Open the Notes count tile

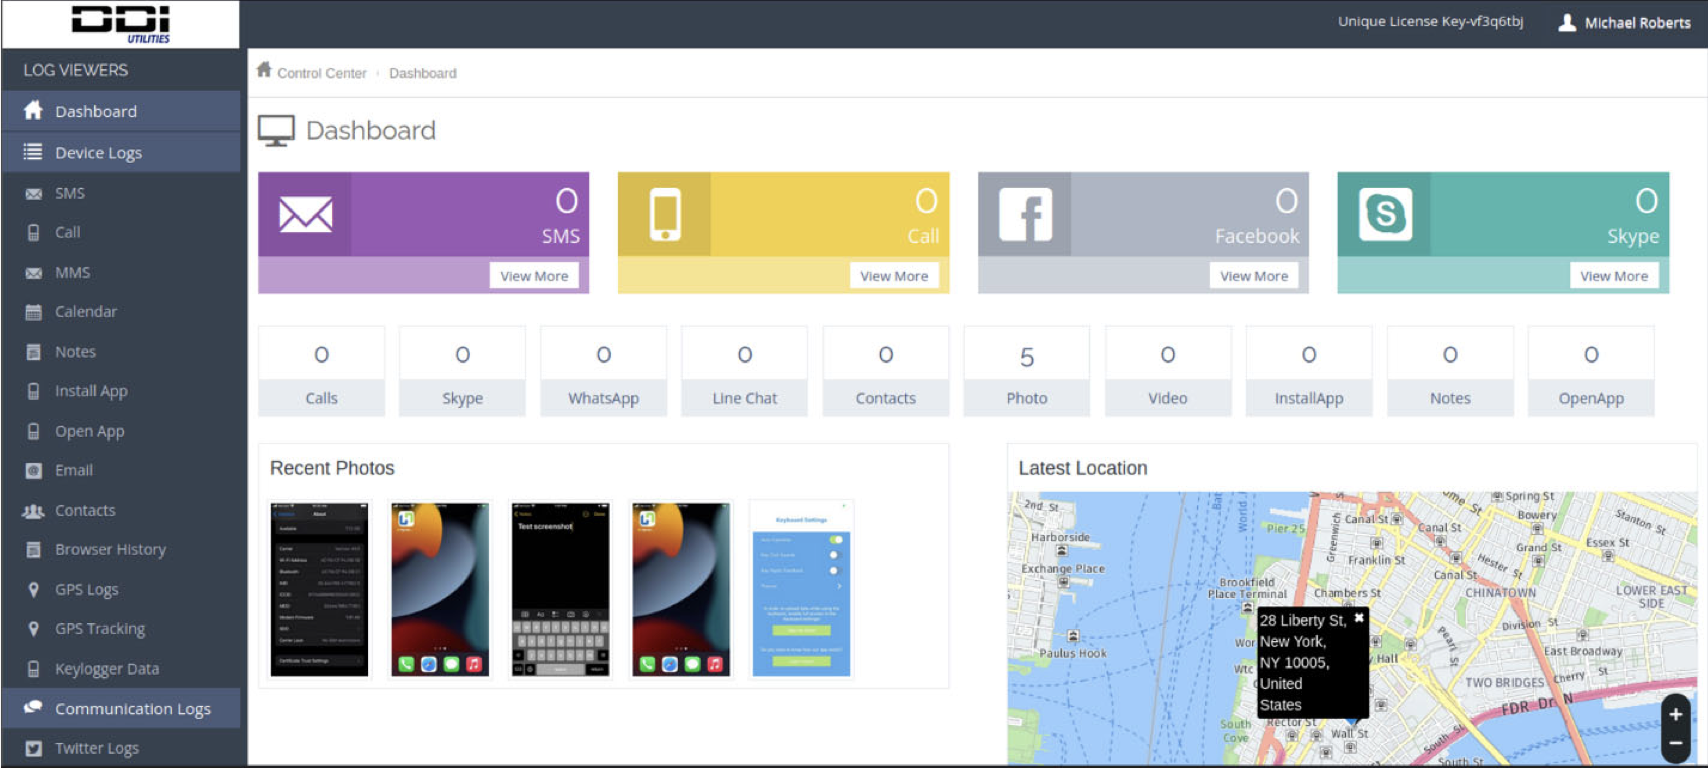1450,371
